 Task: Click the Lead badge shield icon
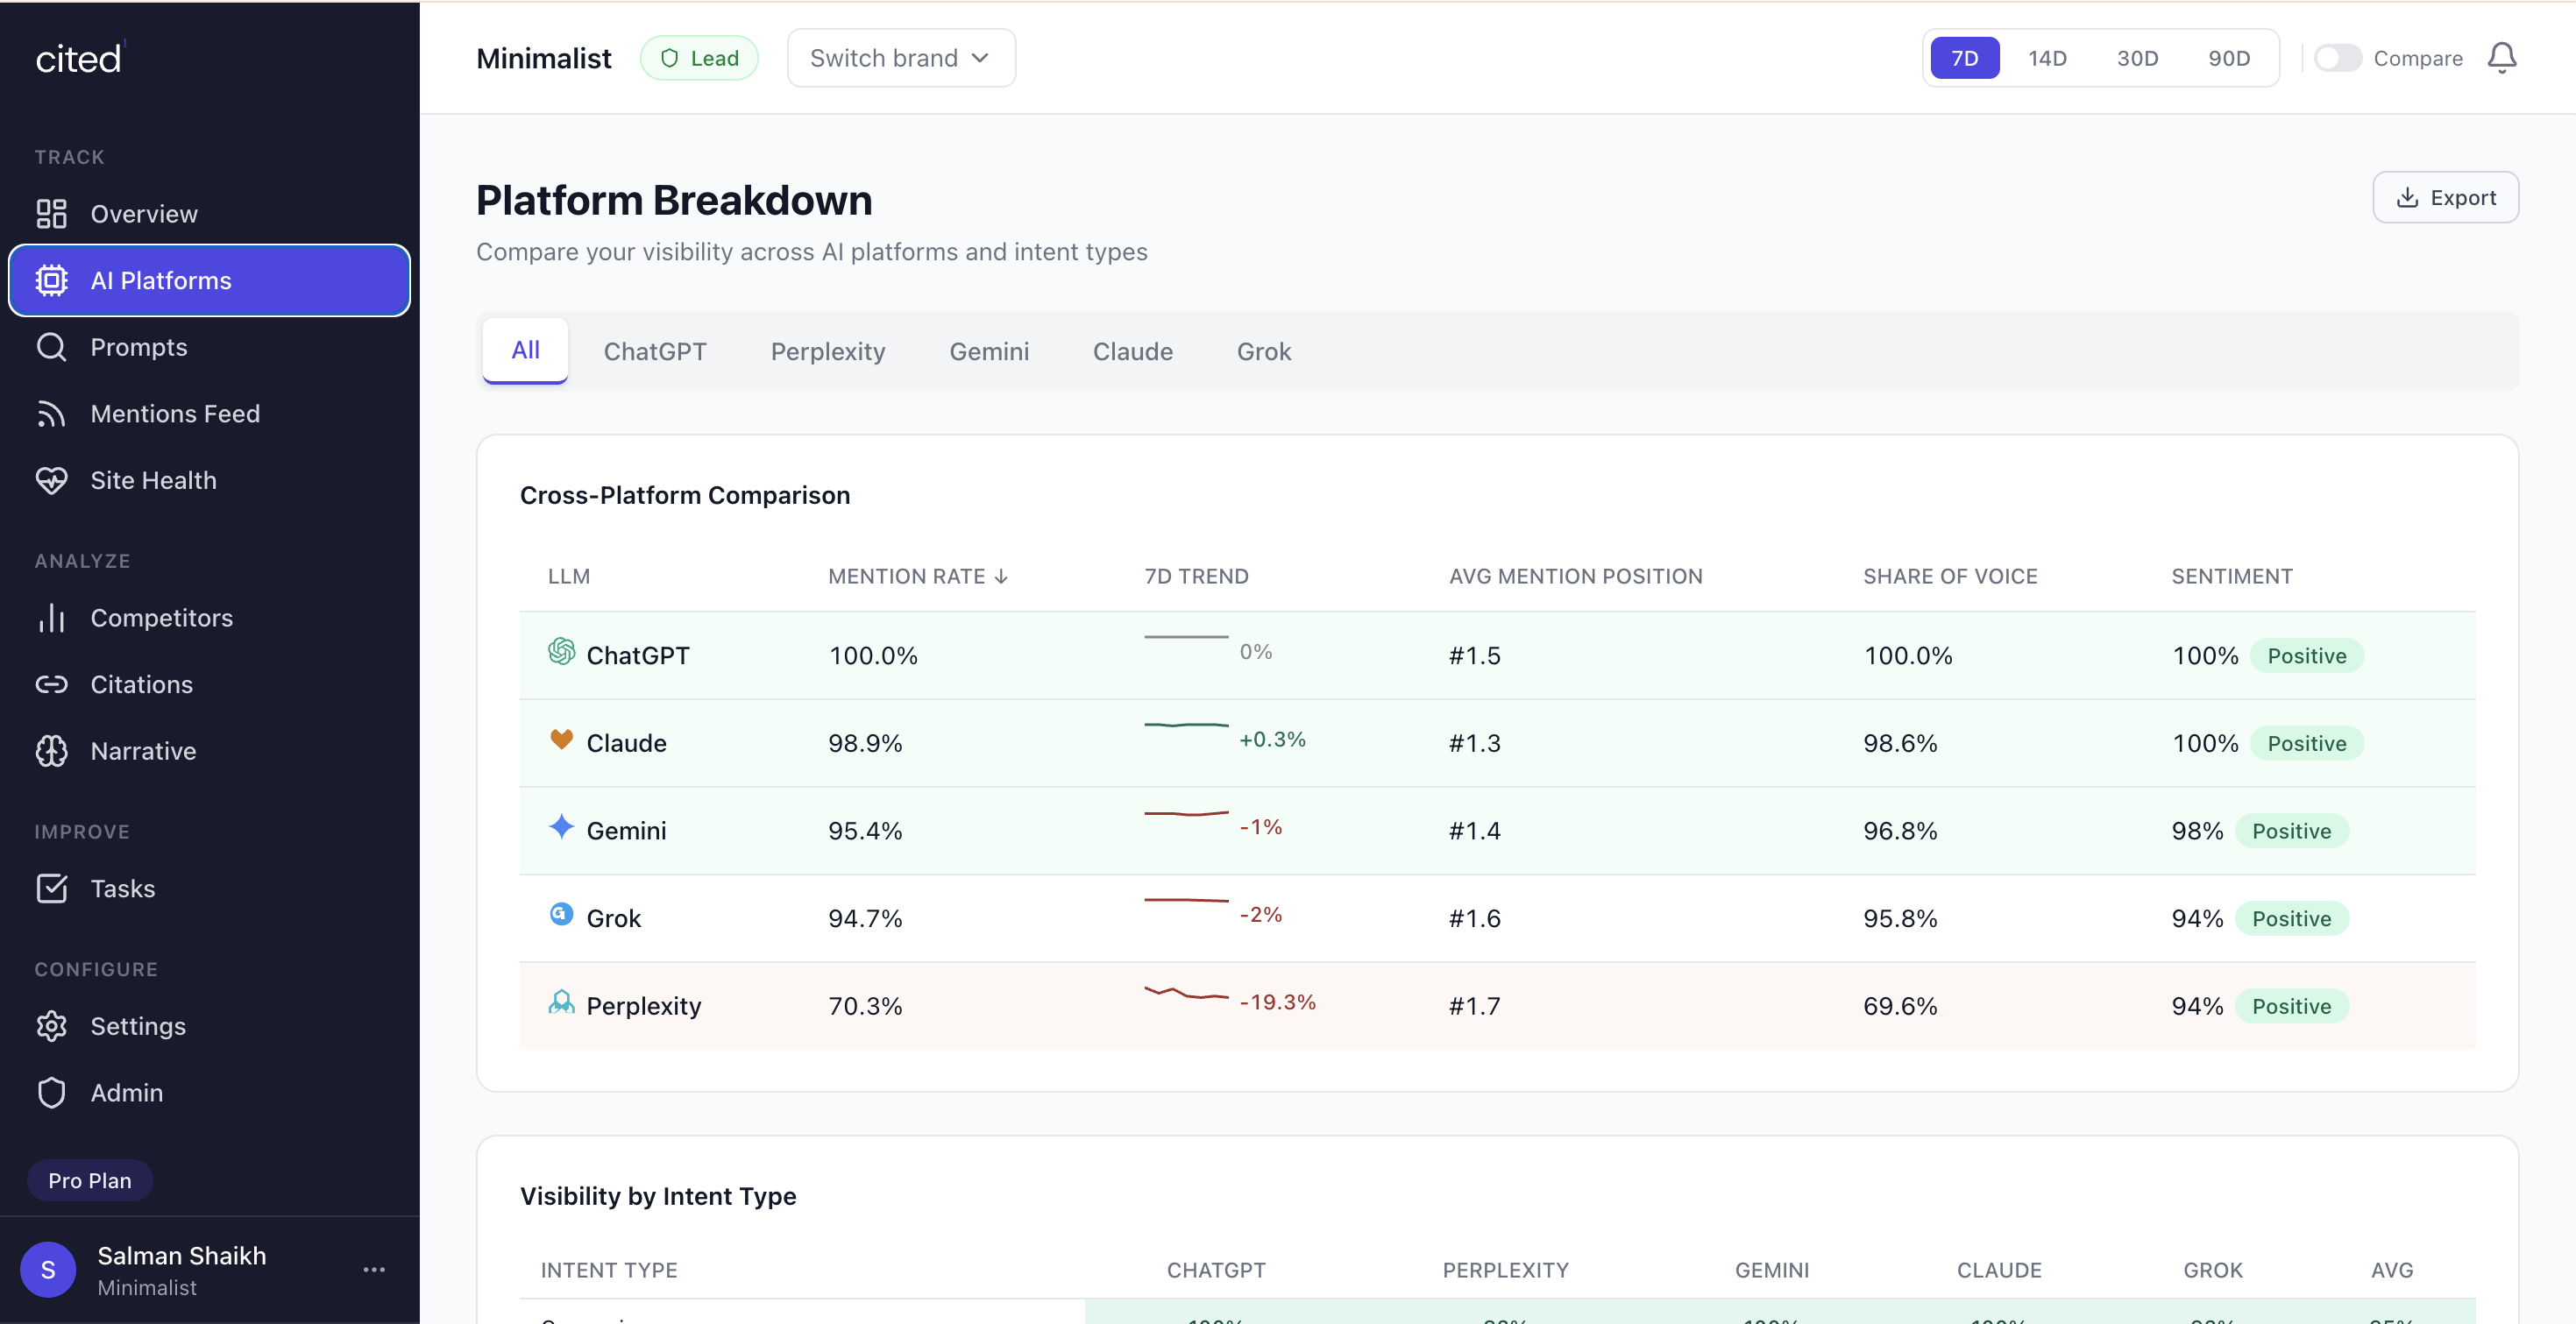tap(669, 58)
